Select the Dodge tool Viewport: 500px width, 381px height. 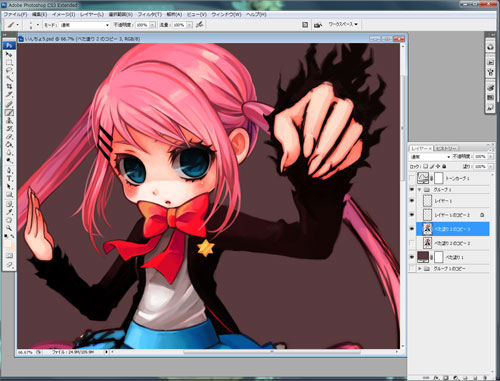(9, 161)
